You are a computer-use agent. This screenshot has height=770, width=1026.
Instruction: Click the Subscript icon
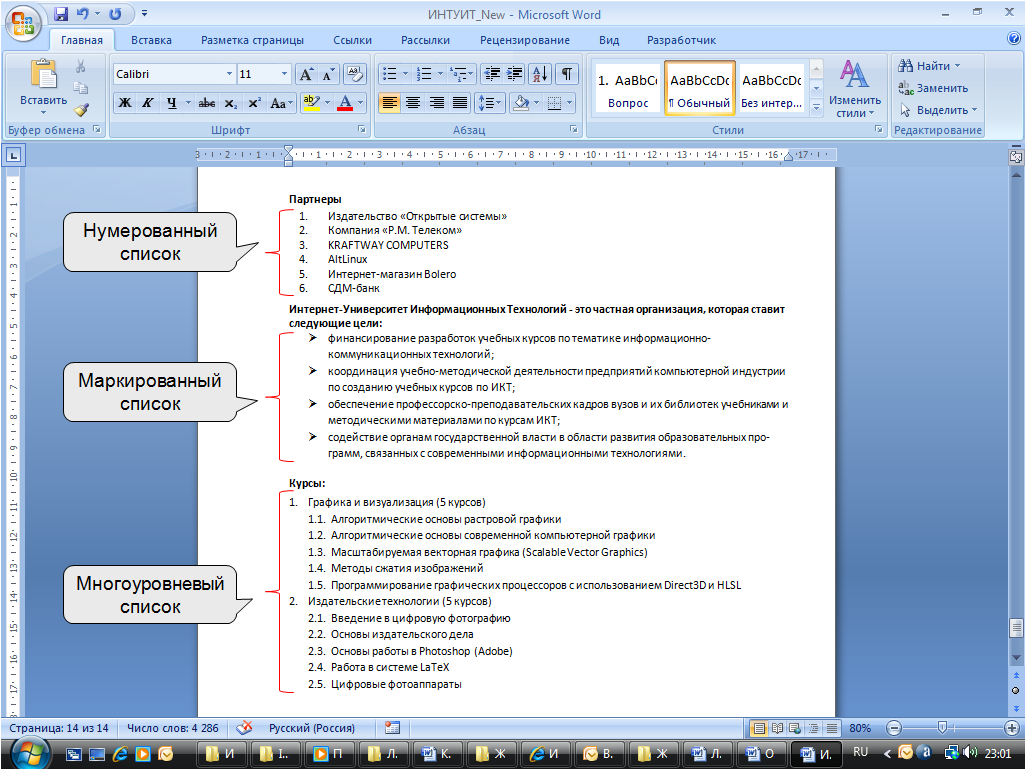tap(231, 103)
